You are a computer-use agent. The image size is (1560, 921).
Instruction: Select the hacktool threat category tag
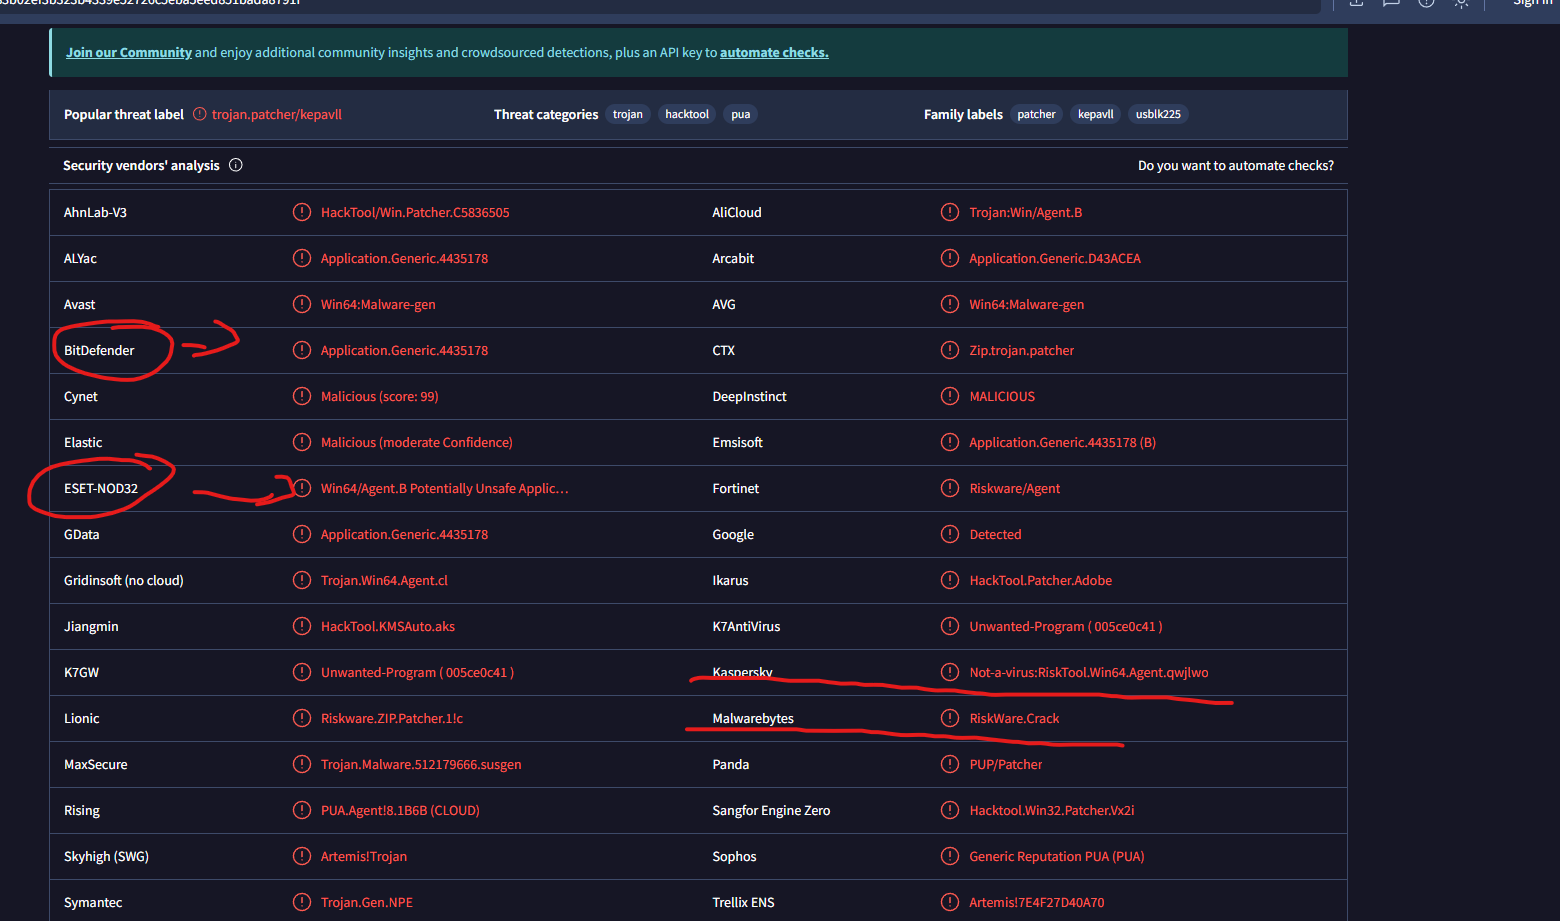[687, 114]
